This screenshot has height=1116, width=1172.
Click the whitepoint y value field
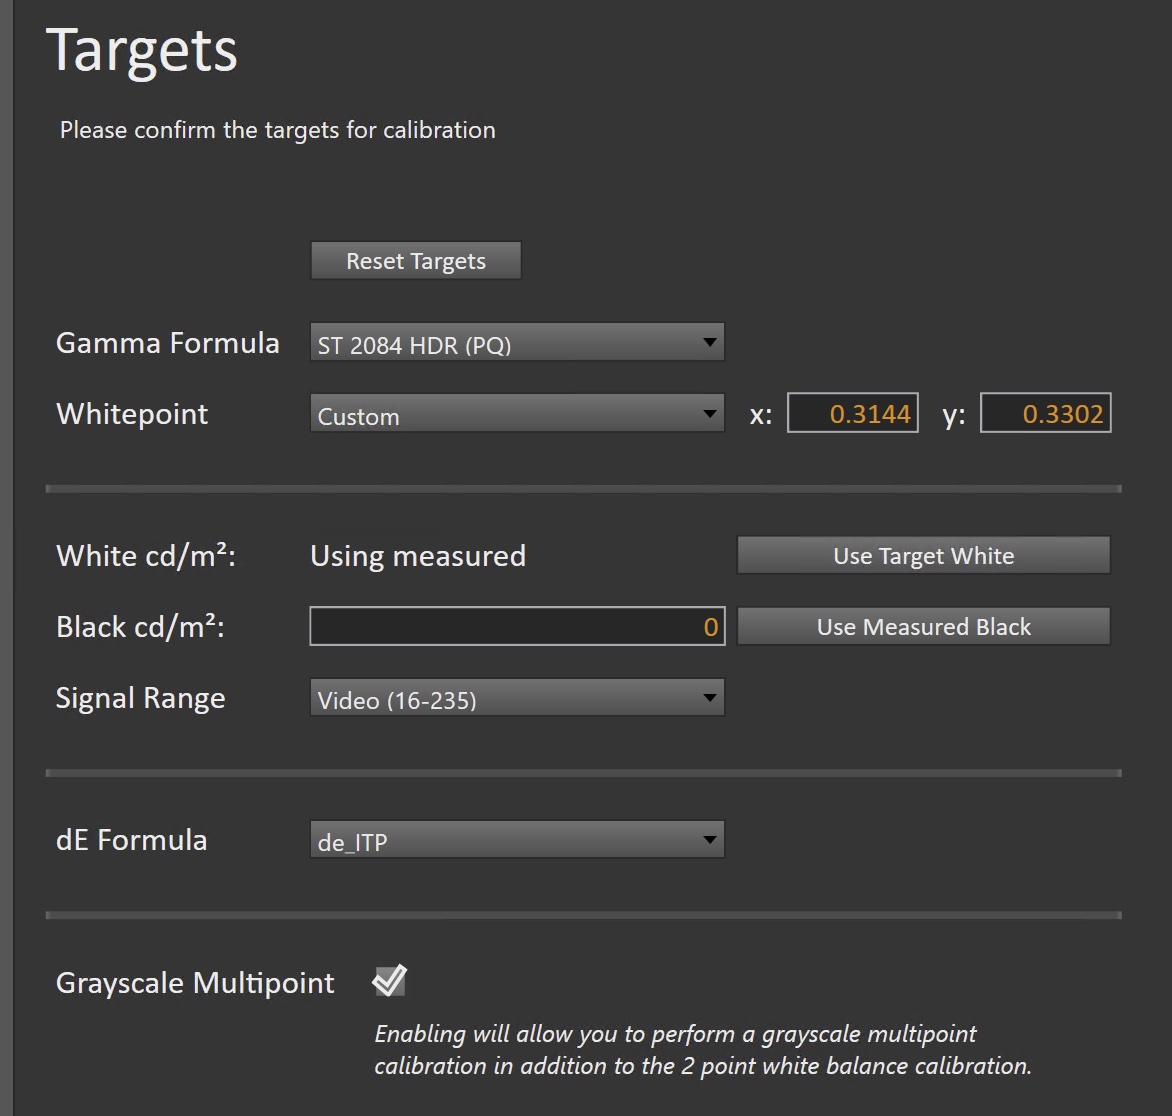click(x=1046, y=414)
